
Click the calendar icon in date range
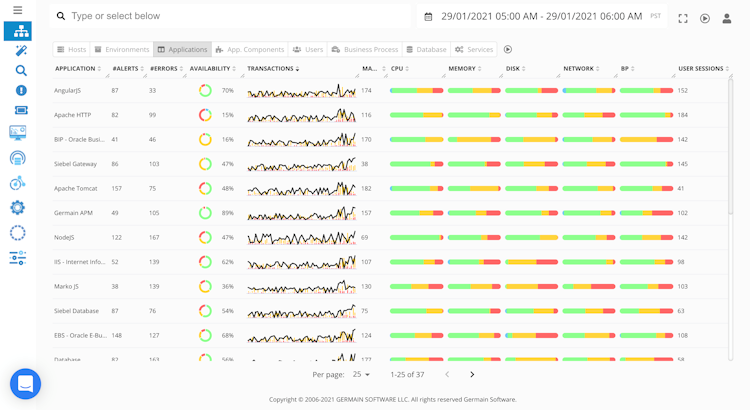428,17
